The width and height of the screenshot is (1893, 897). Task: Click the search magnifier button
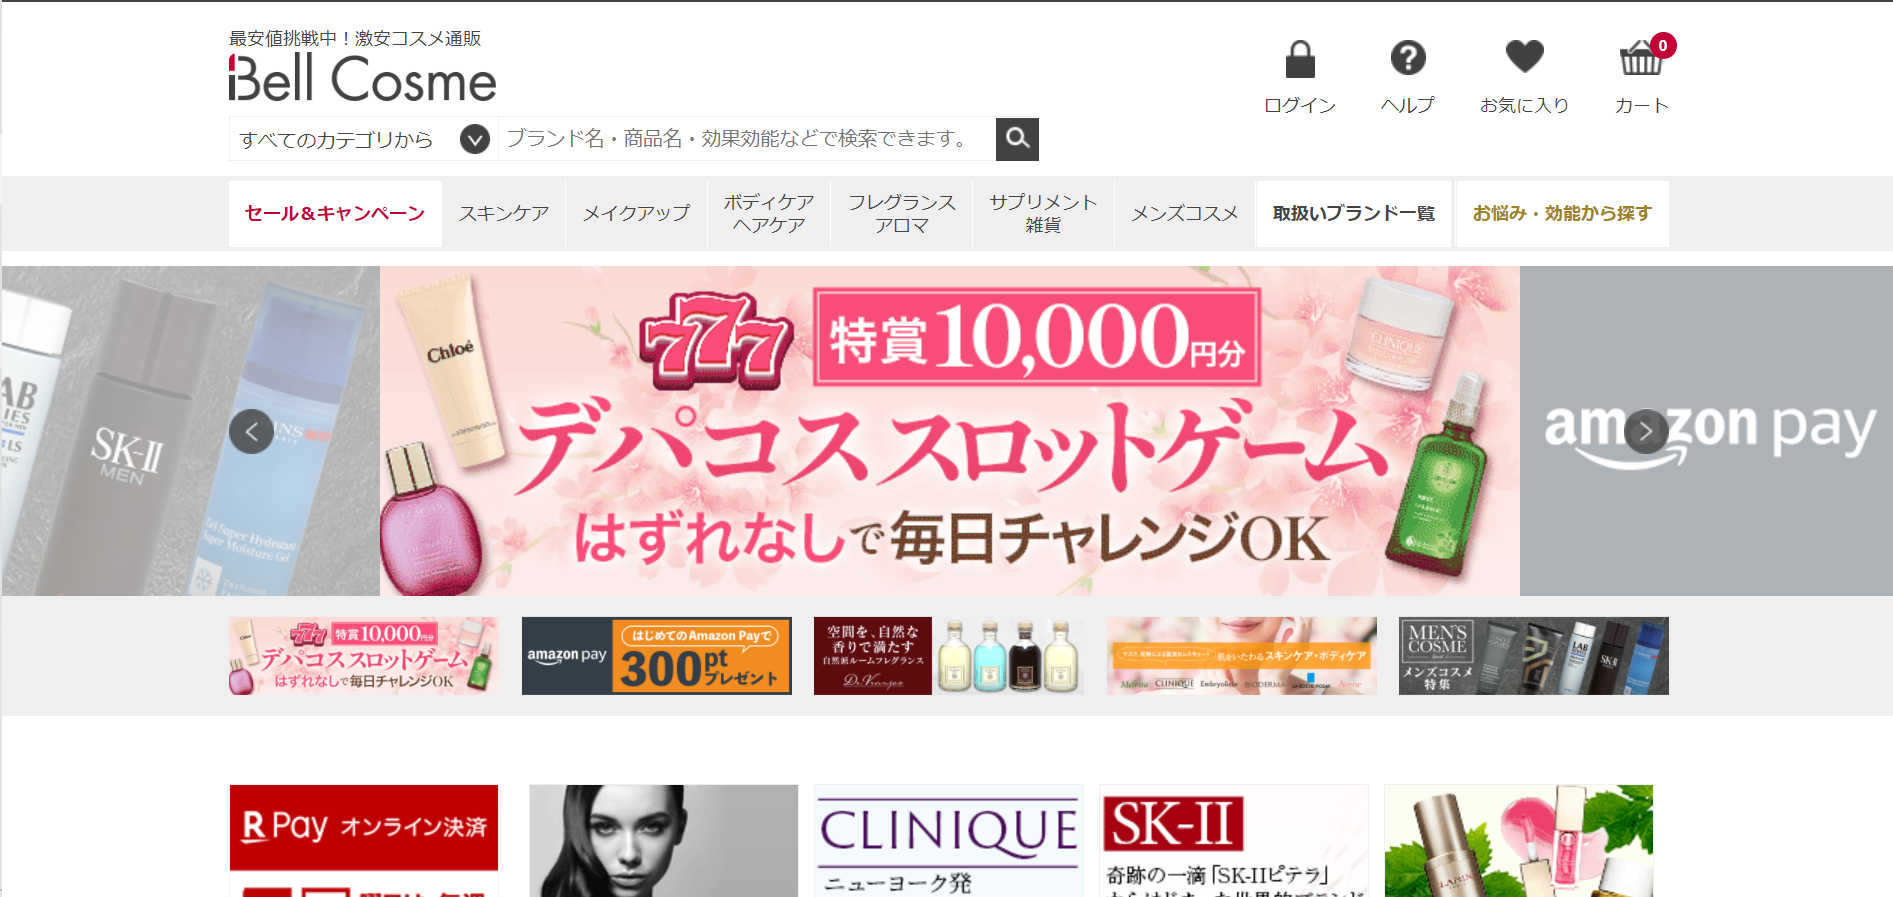pyautogui.click(x=1017, y=139)
